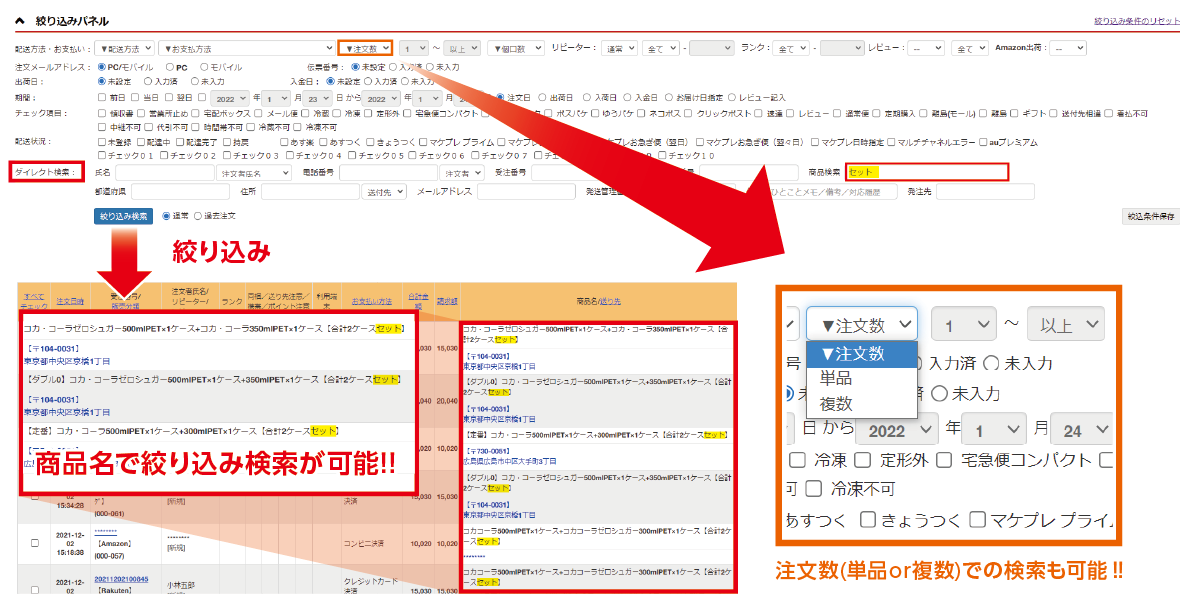Select the お届け日指定 period radio

point(669,98)
